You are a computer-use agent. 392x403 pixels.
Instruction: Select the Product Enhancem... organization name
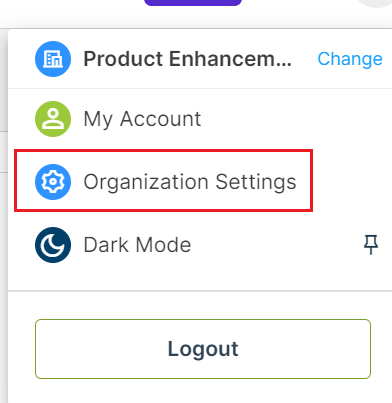click(187, 59)
